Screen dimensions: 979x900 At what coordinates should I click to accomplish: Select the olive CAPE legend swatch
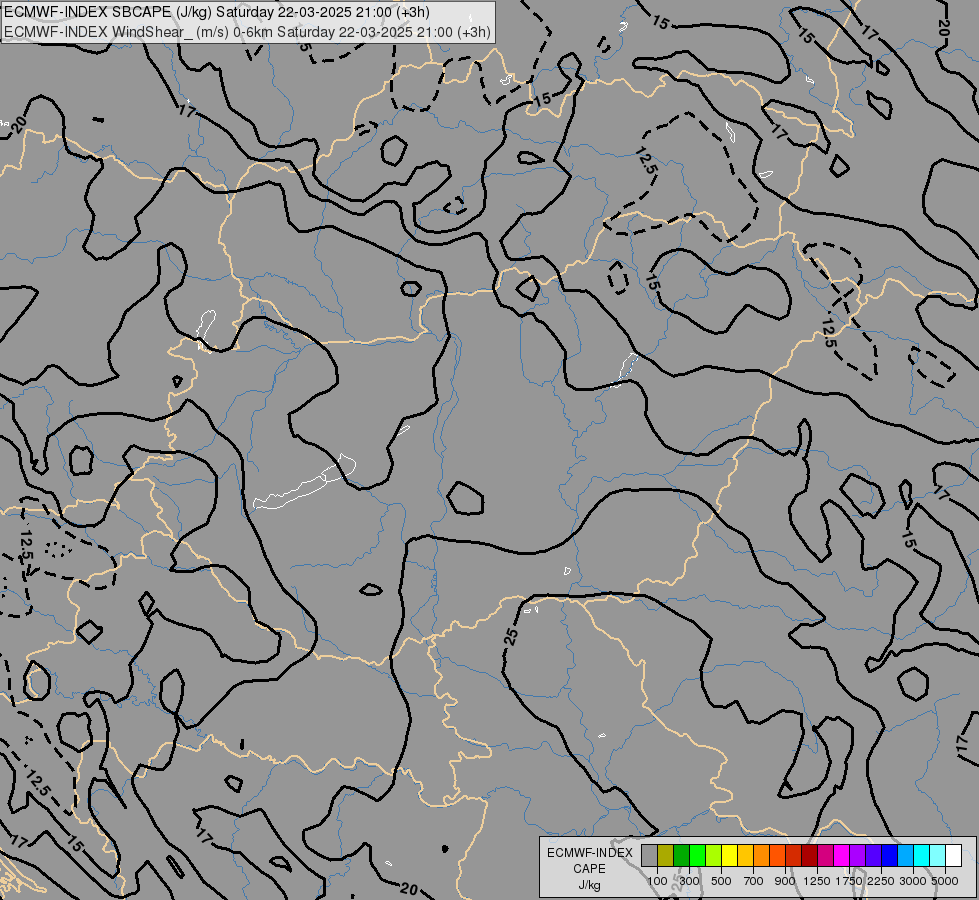666,855
